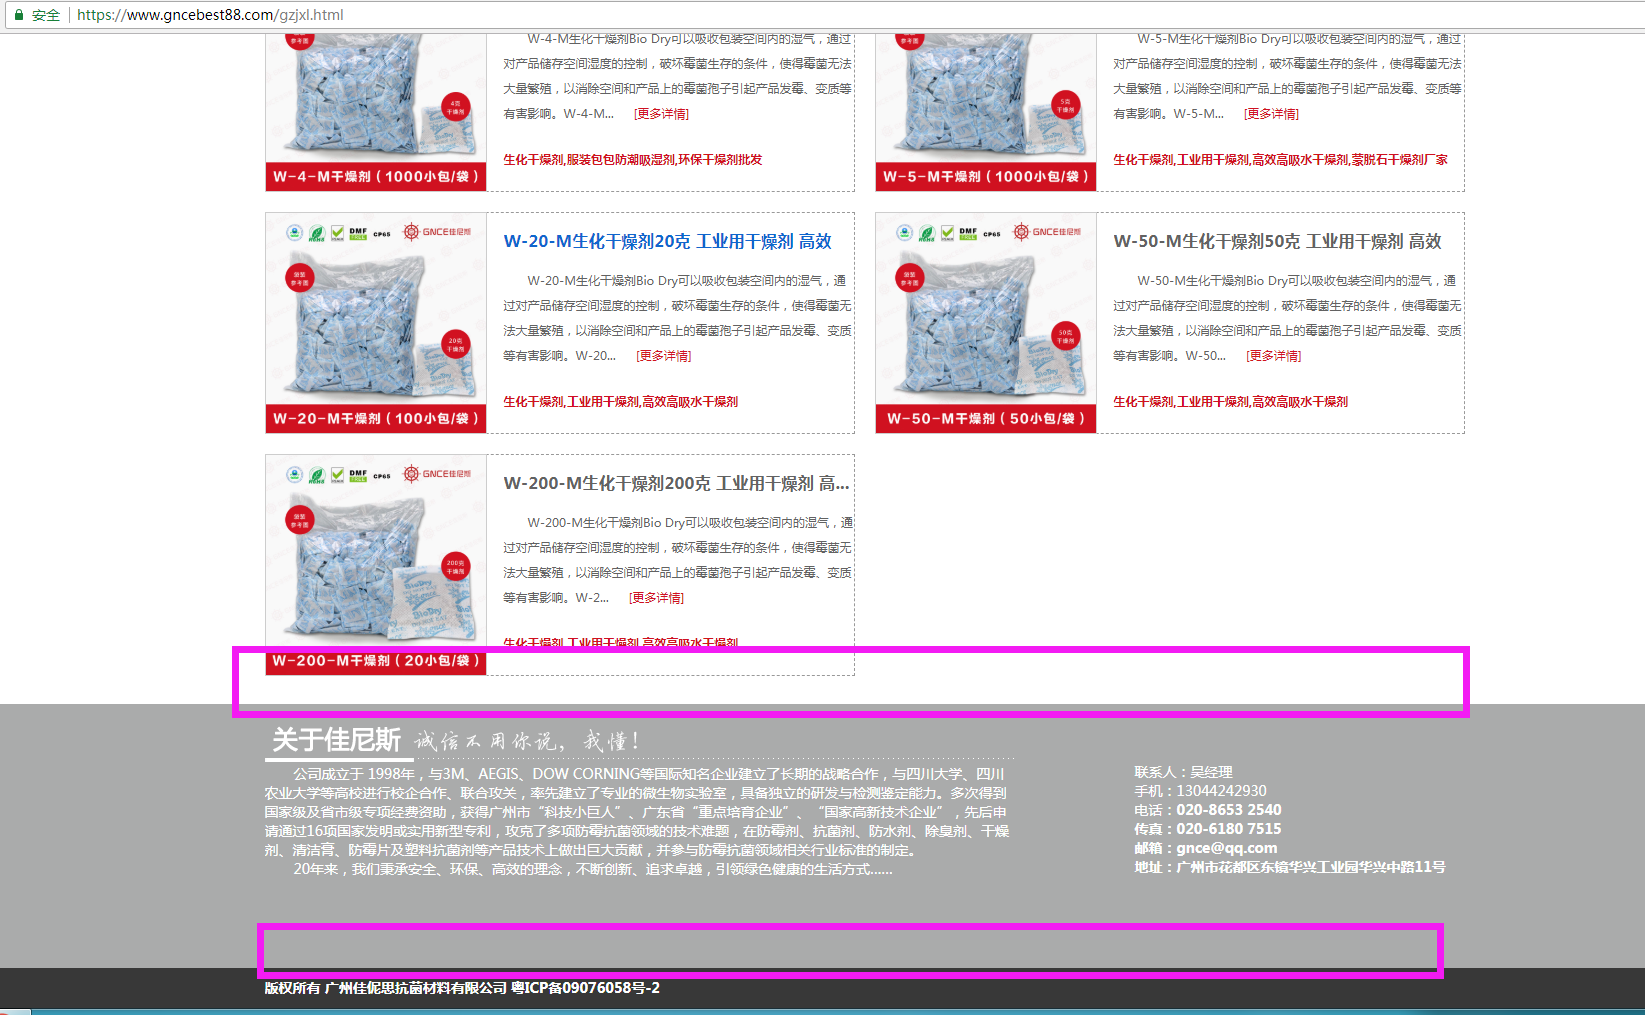1645x1015 pixels.
Task: Open W-200-M desiccant product image
Action: point(376,565)
